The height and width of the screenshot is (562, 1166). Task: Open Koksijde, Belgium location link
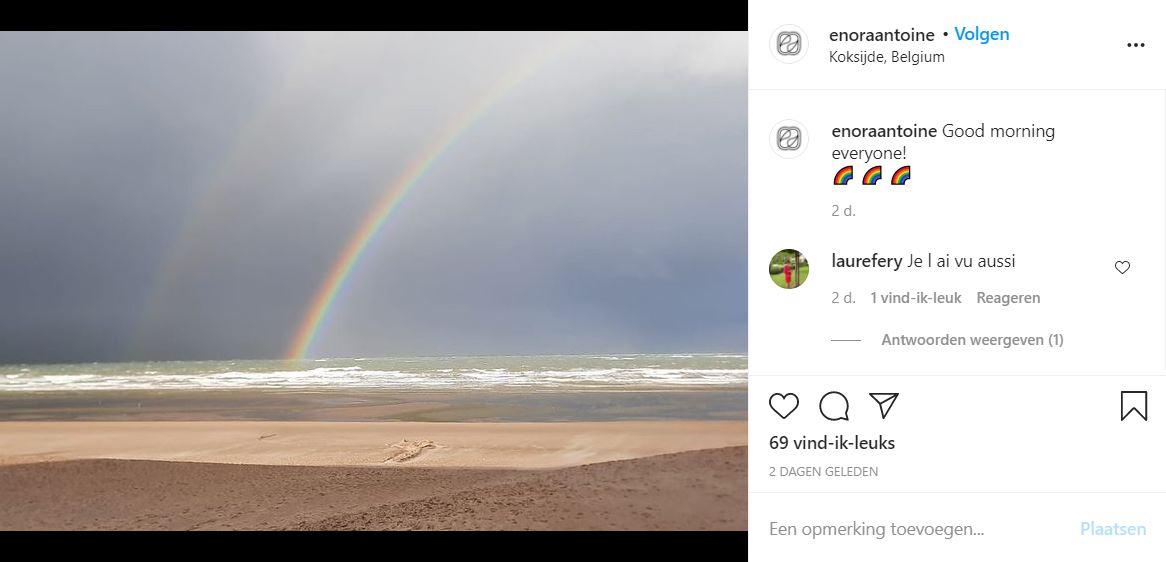(x=886, y=57)
